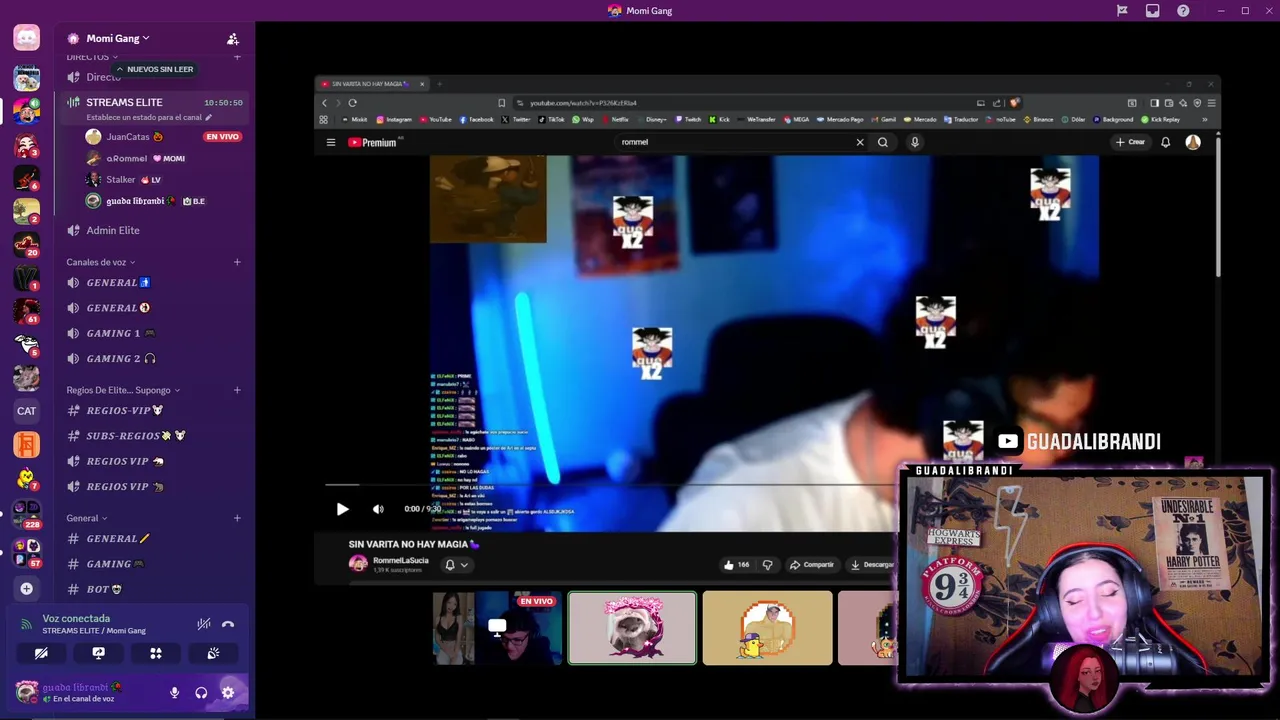This screenshot has height=720, width=1280.
Task: Play the YouTube video
Action: 342,509
